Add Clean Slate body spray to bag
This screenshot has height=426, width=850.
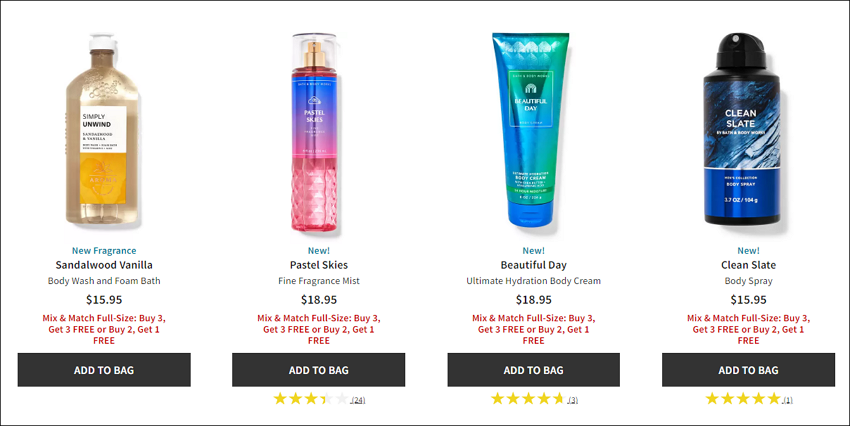(x=748, y=370)
